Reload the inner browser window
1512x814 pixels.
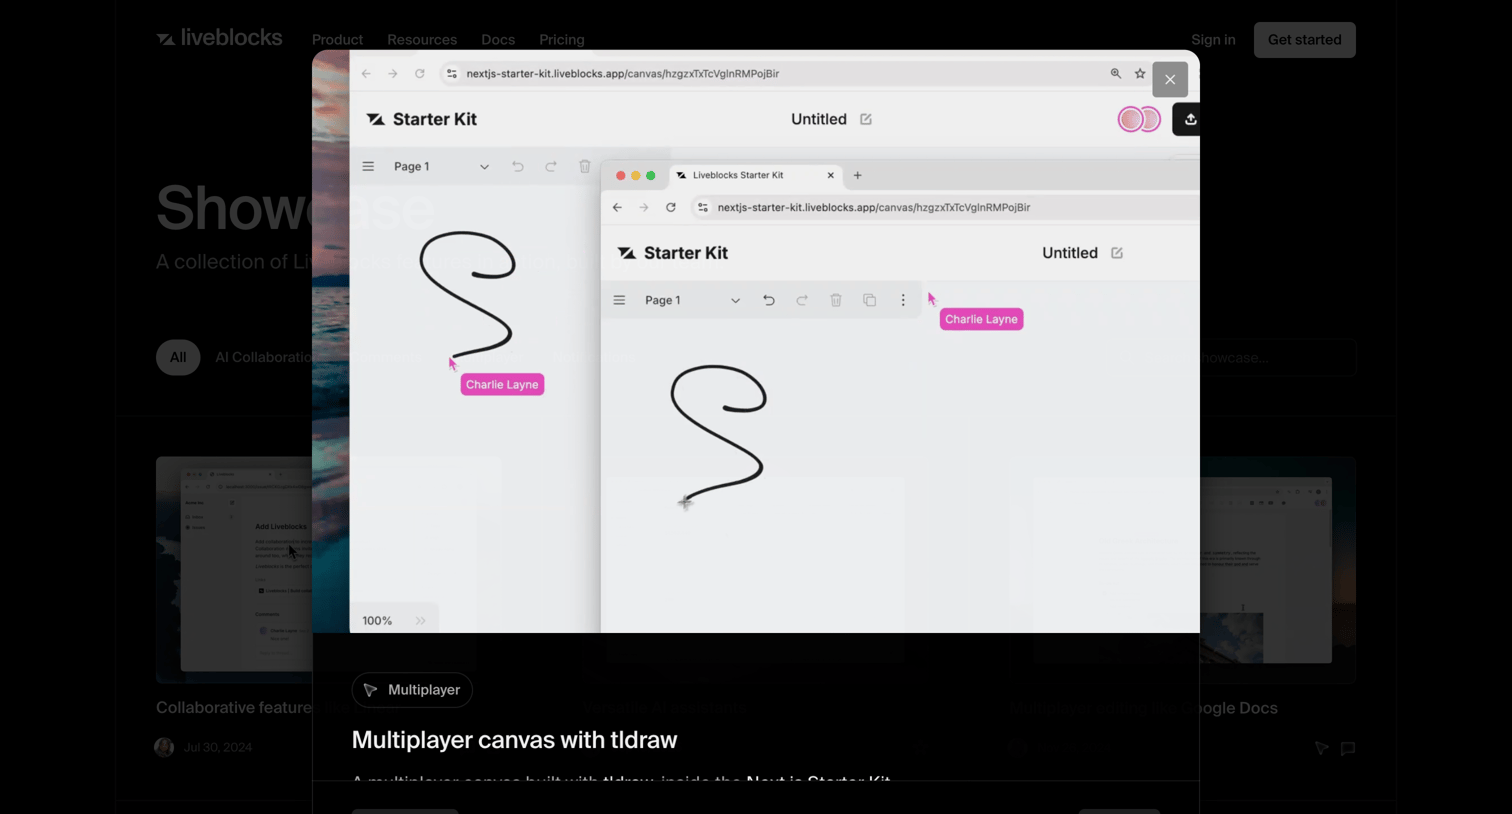tap(671, 207)
